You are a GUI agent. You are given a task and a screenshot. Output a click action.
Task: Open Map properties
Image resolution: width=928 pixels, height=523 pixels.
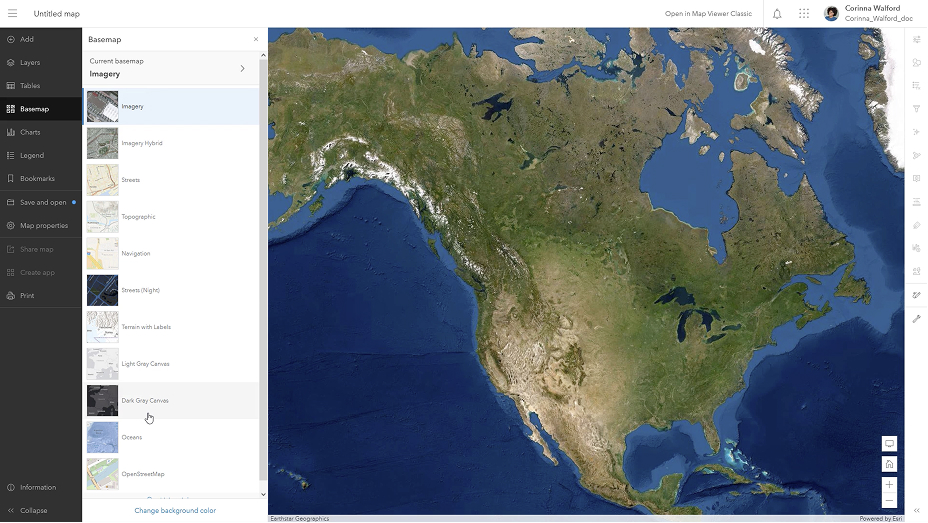41,225
